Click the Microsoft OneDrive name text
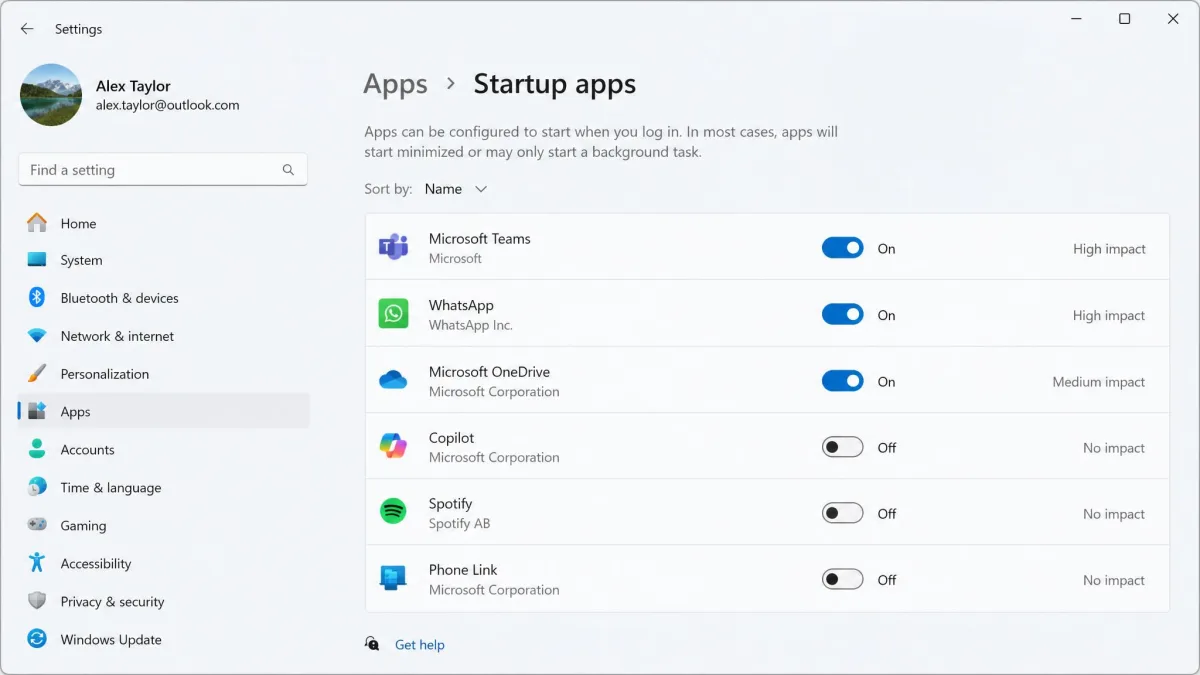The height and width of the screenshot is (675, 1200). [489, 371]
